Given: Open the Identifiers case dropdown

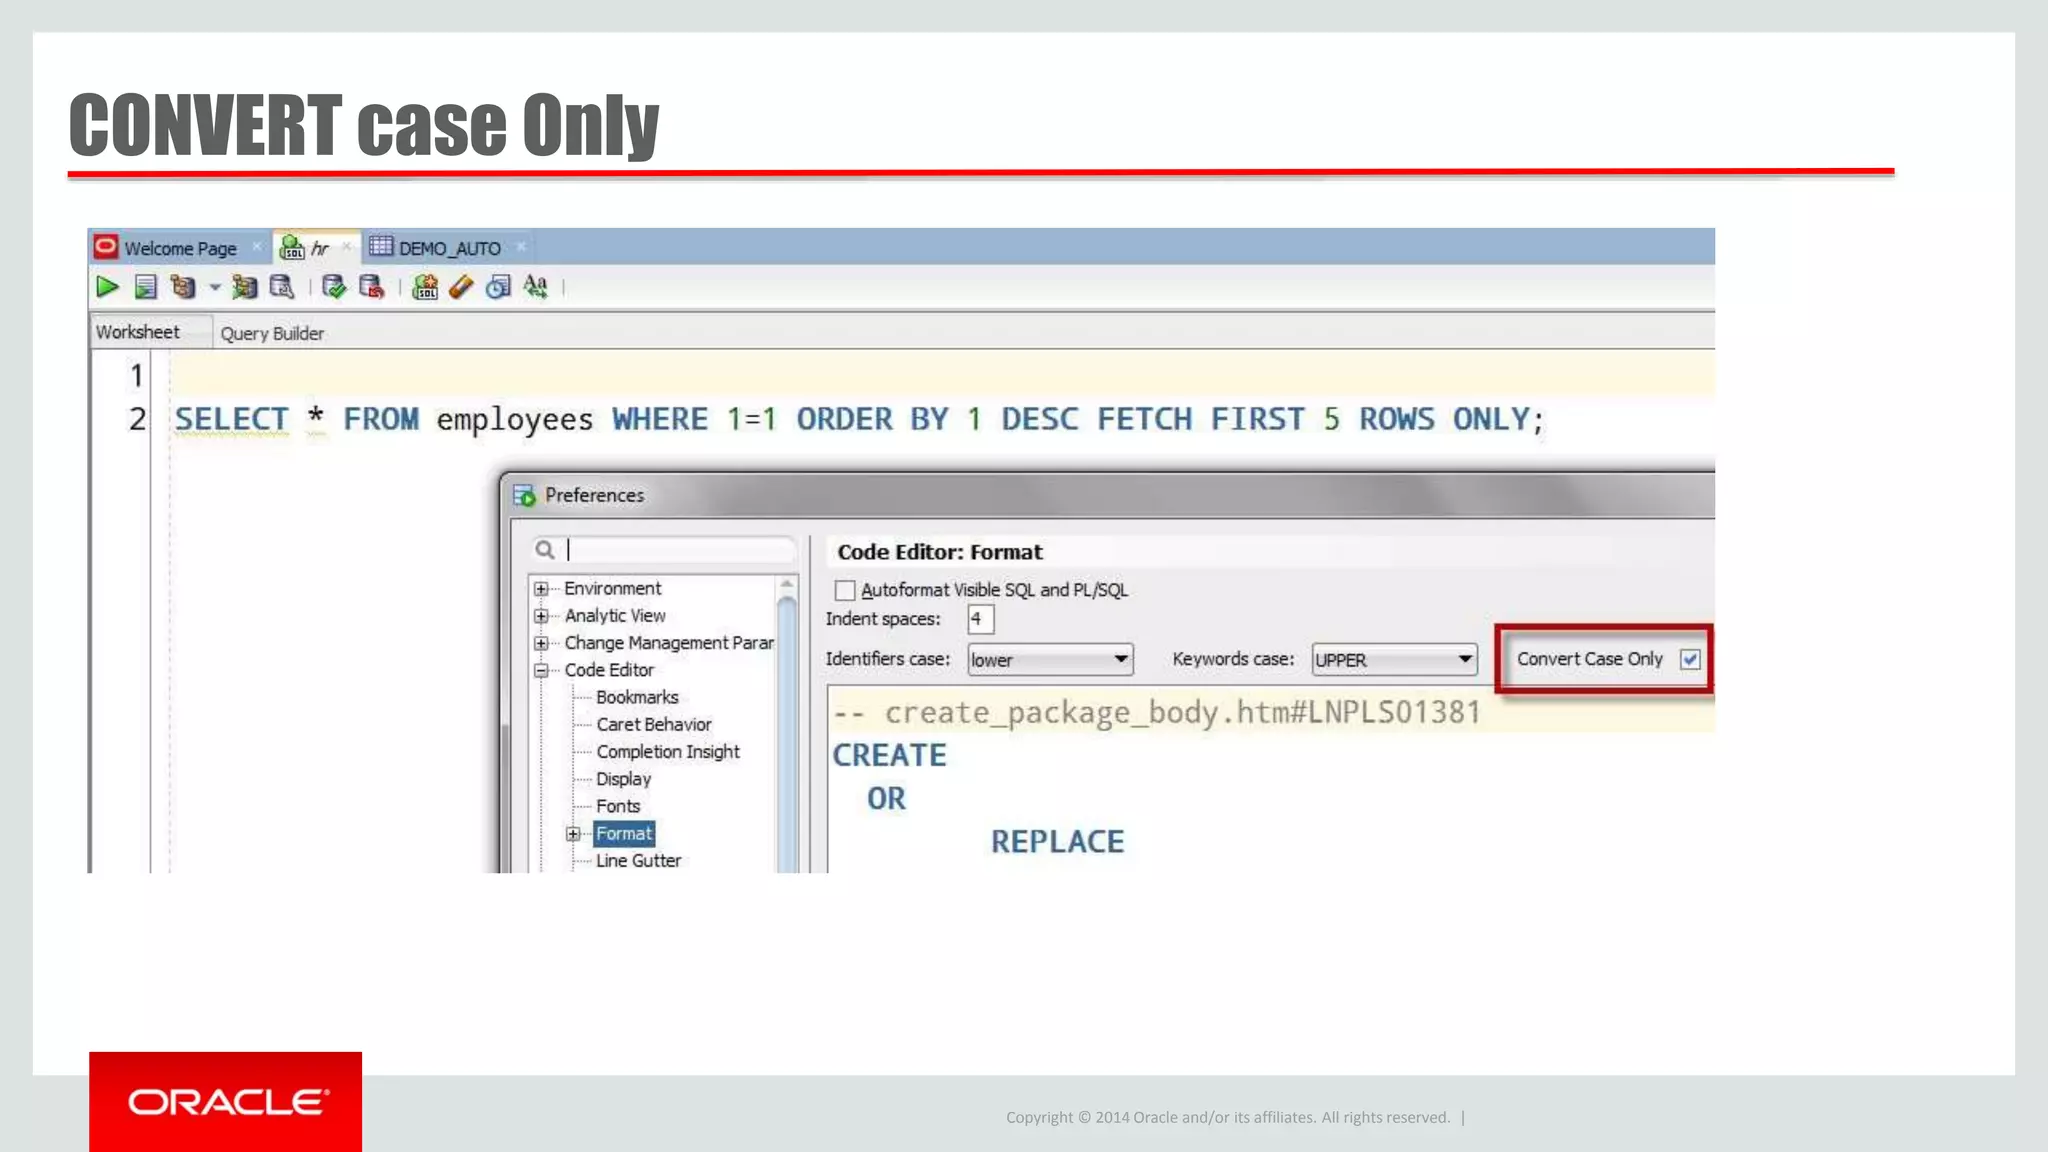Looking at the screenshot, I should (x=1050, y=660).
